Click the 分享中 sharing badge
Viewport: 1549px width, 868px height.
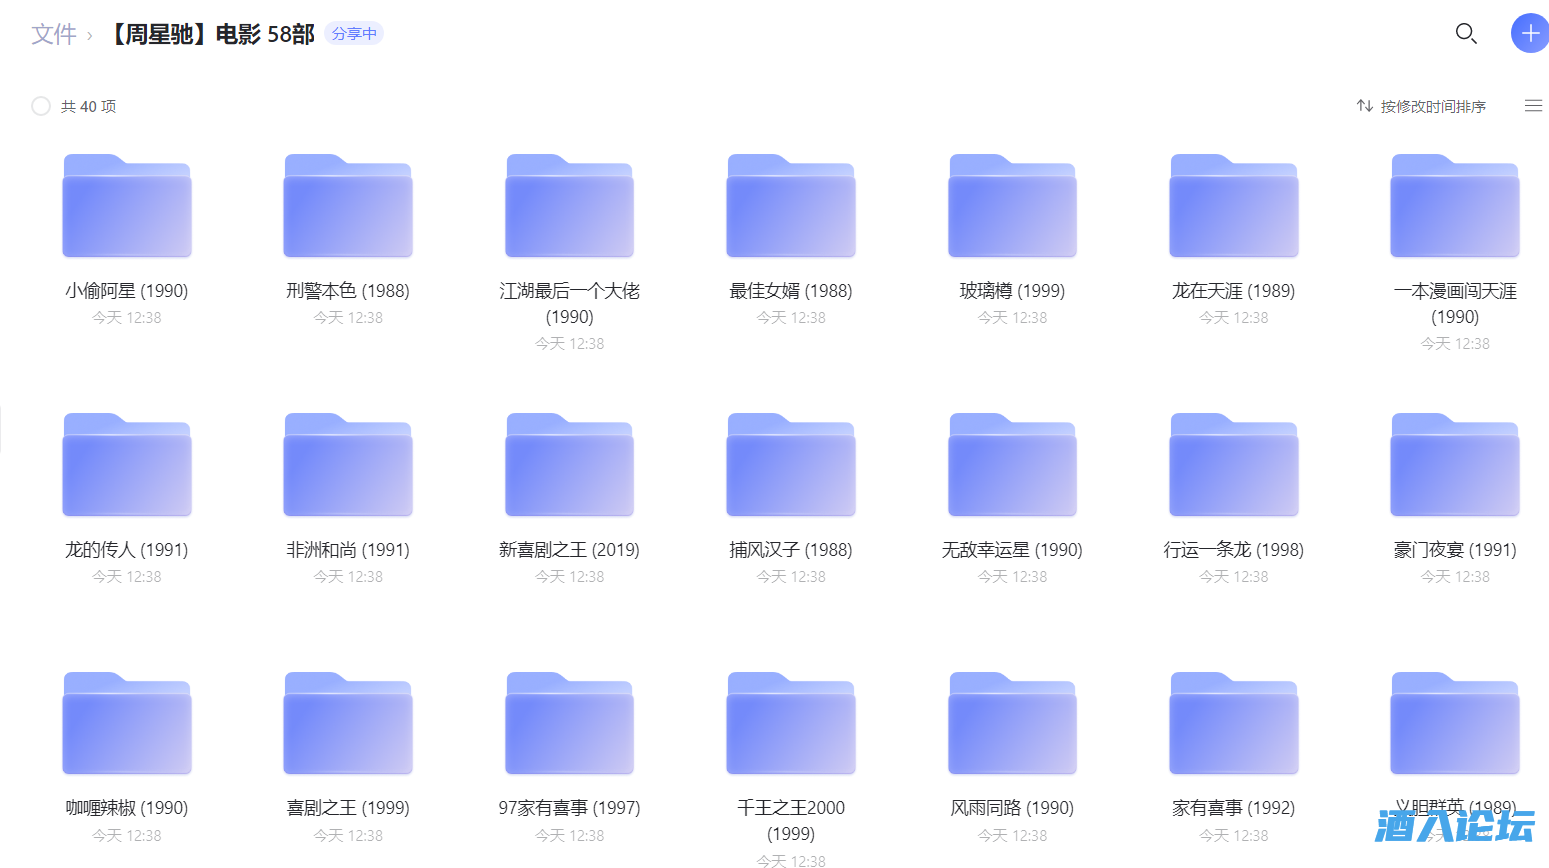[x=353, y=33]
